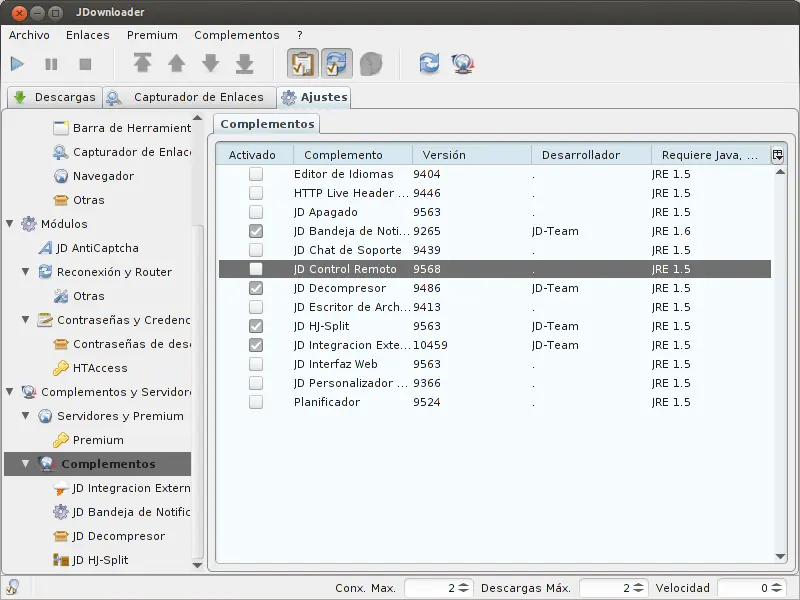Open Navegador settings entry
The image size is (800, 600).
(x=94, y=176)
